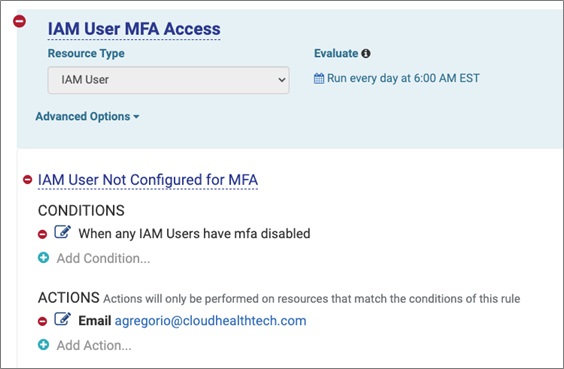Rename the IAM User MFA Access title

[134, 29]
